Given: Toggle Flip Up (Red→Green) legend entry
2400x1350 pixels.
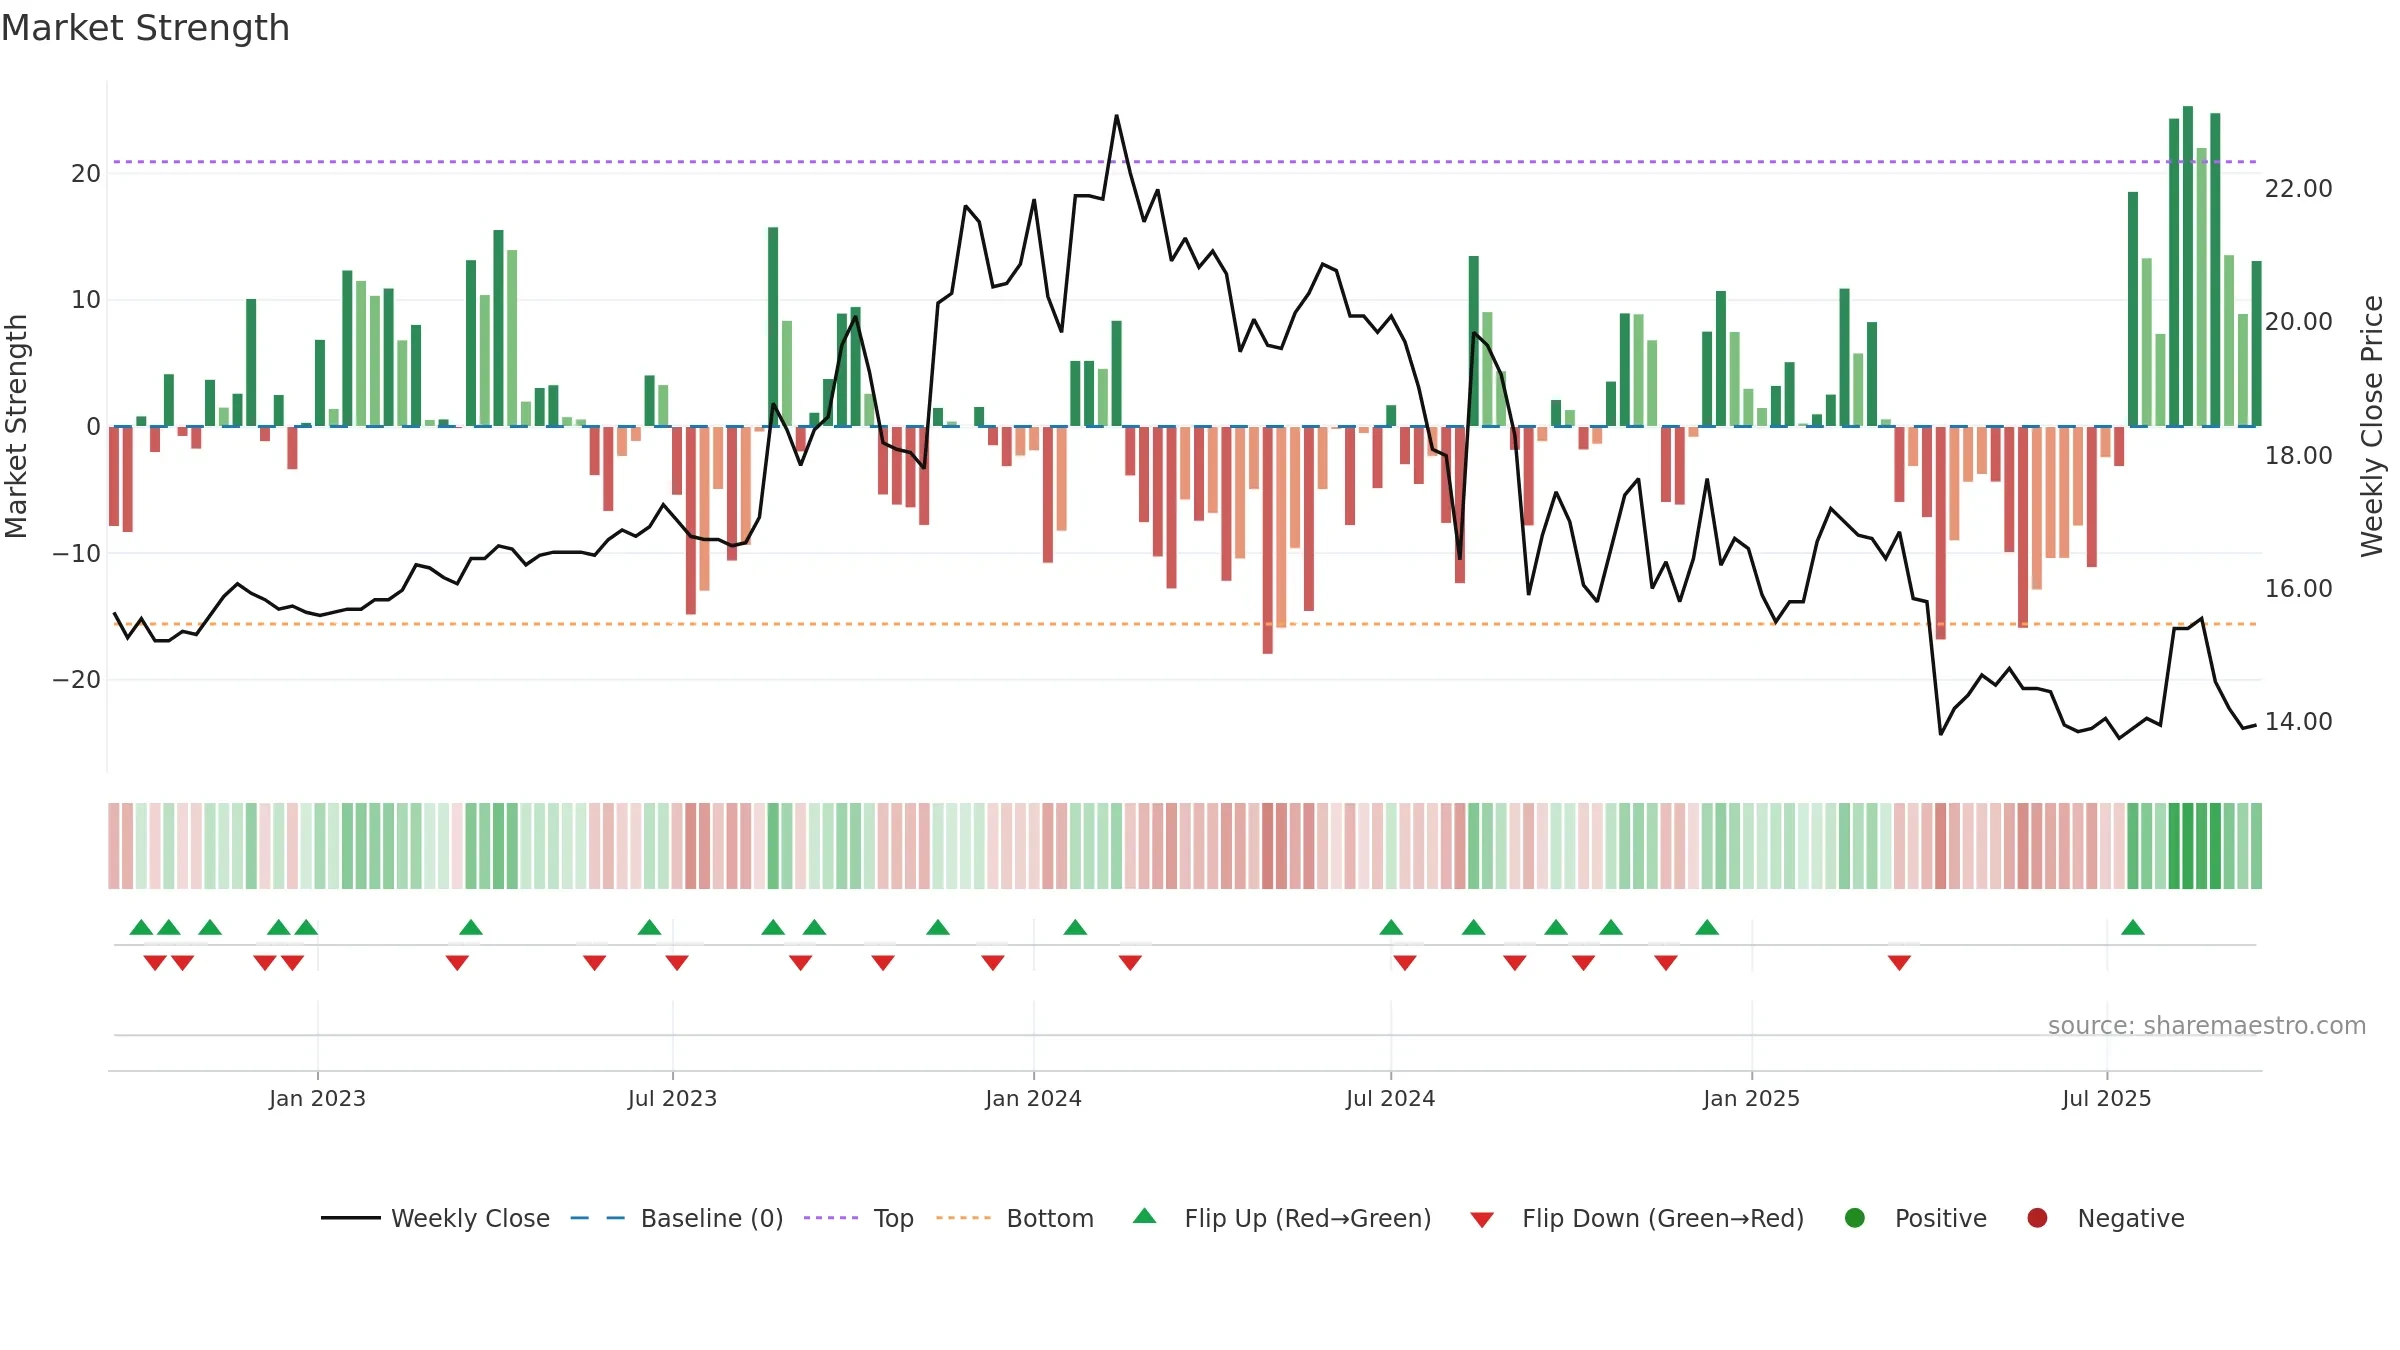Looking at the screenshot, I should (1282, 1218).
